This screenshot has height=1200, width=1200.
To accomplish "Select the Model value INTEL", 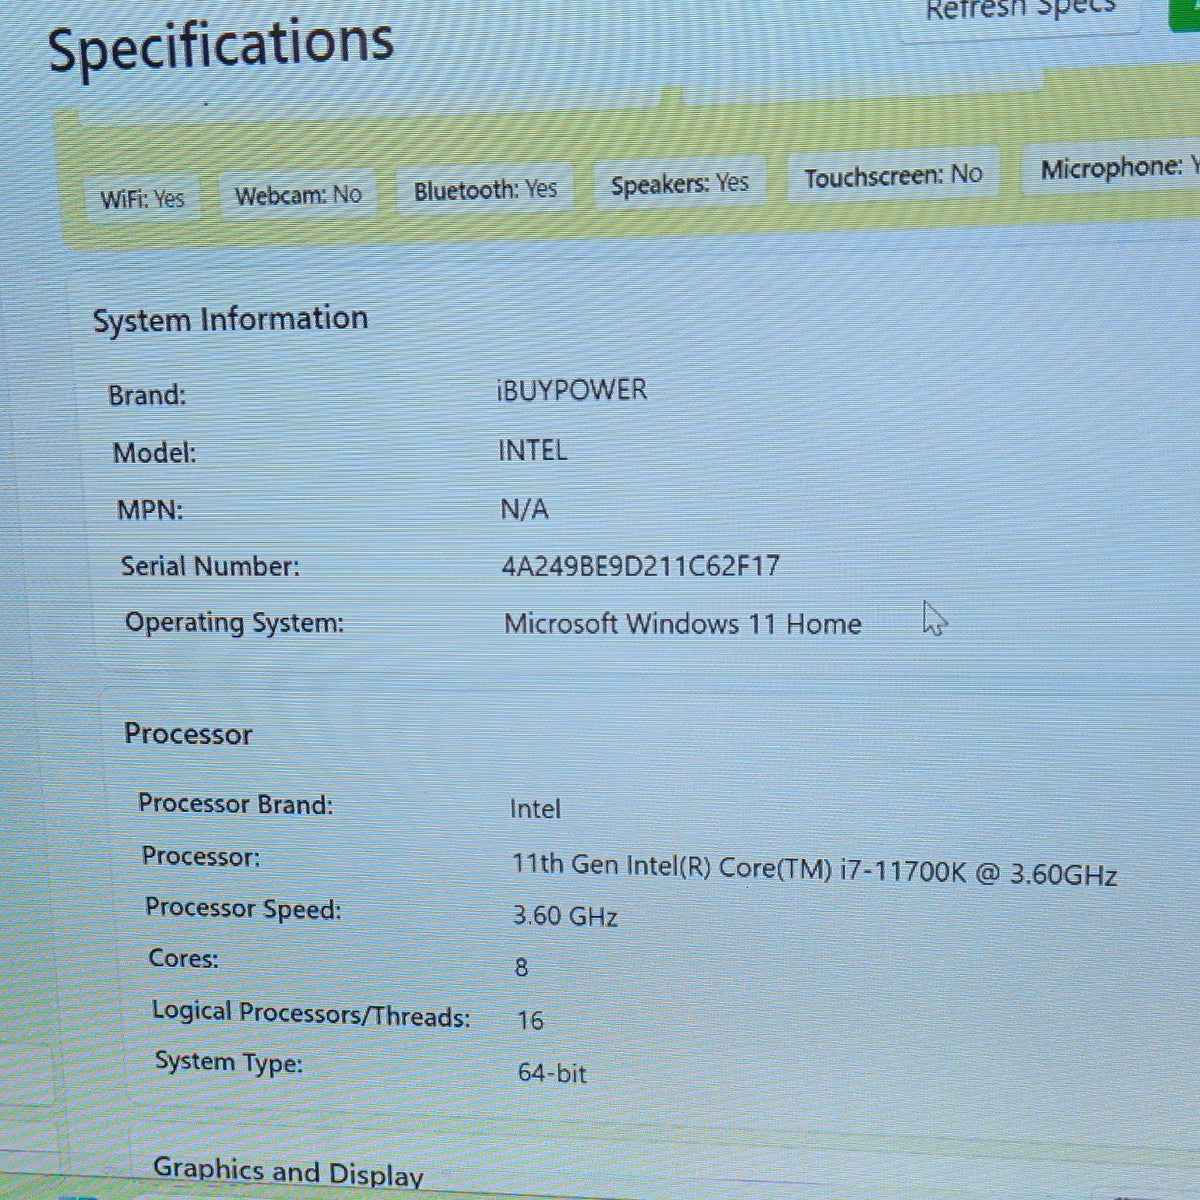I will click(x=533, y=451).
